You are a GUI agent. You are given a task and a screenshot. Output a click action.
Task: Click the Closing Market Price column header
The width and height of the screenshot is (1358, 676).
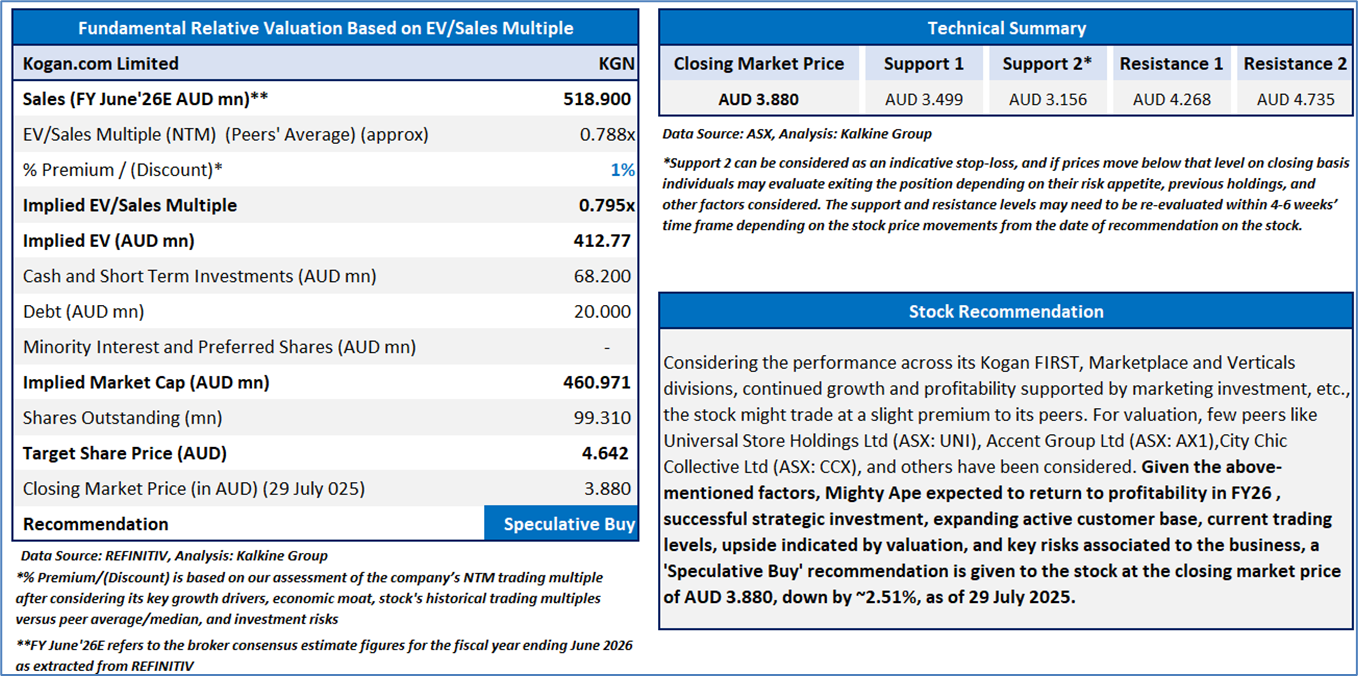759,64
